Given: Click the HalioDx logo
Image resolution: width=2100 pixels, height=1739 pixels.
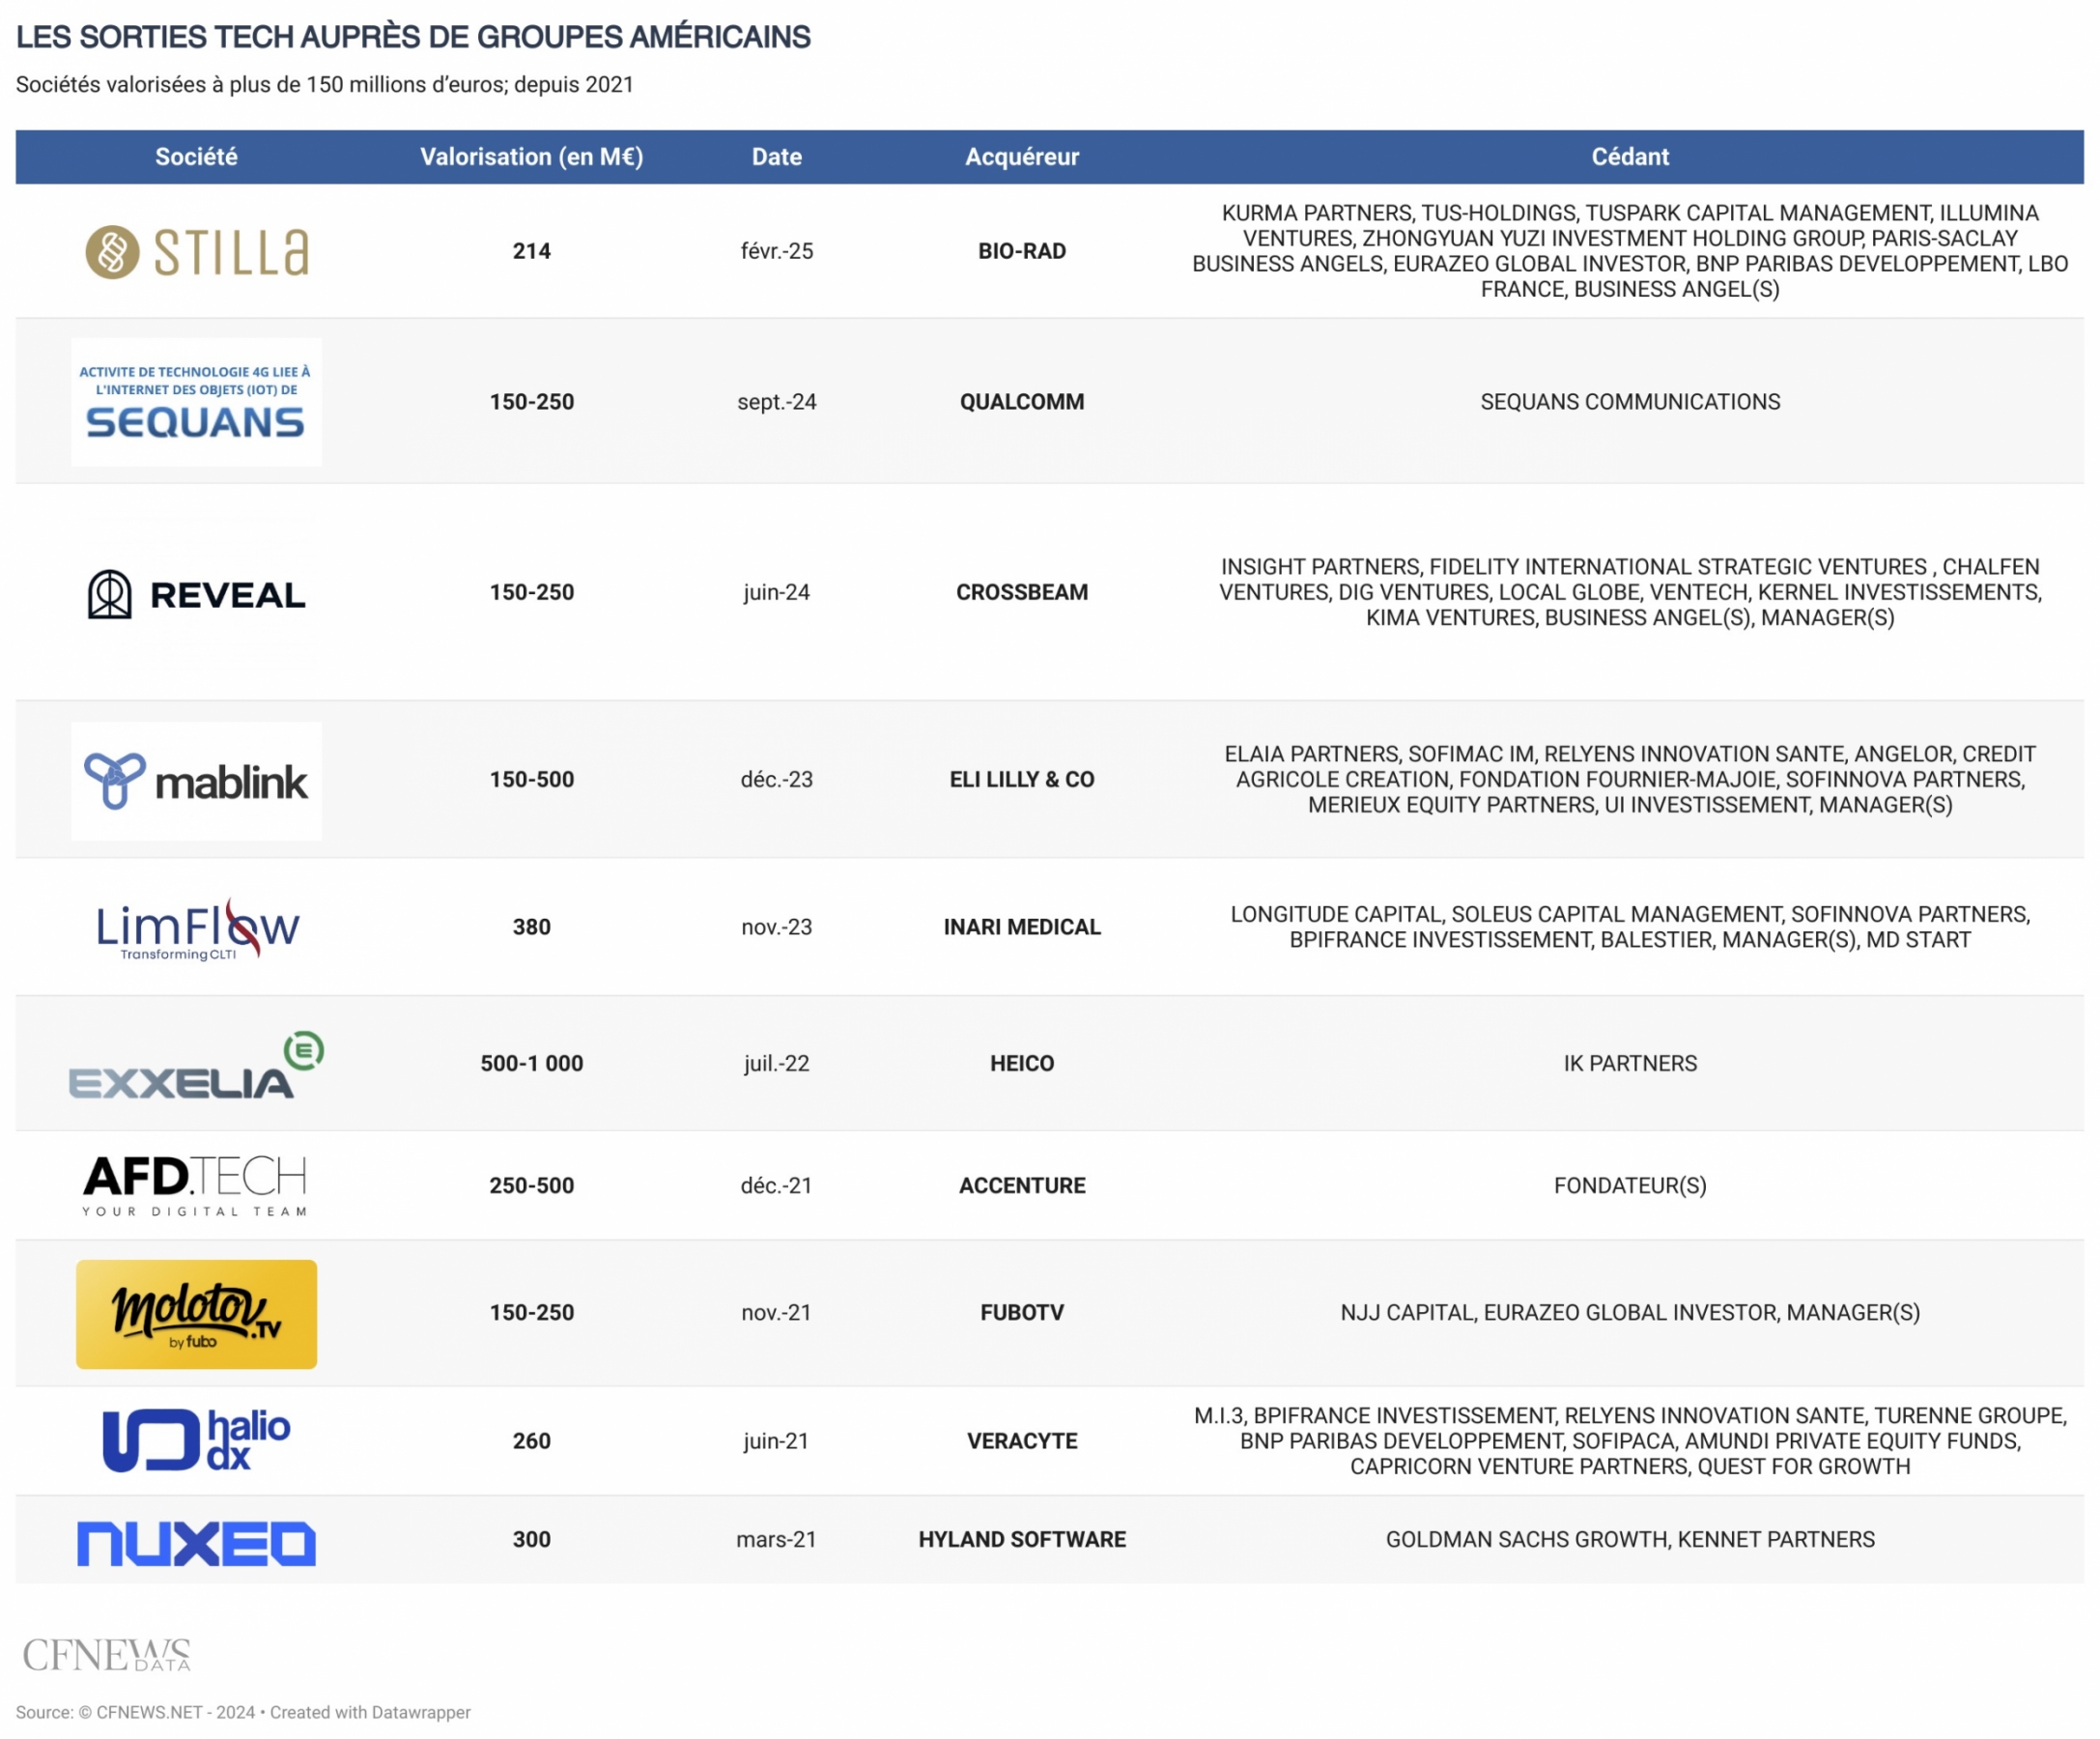Looking at the screenshot, I should 196,1440.
